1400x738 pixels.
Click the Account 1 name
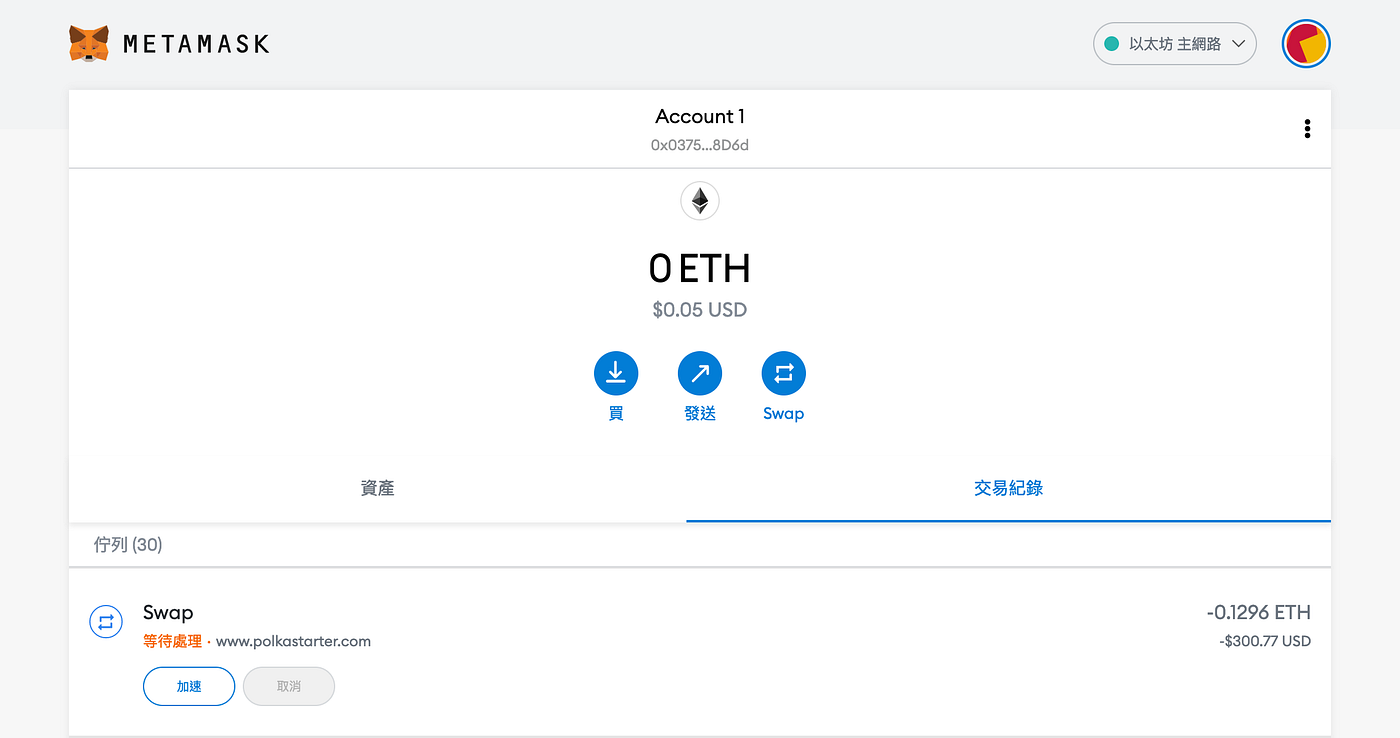coord(700,117)
